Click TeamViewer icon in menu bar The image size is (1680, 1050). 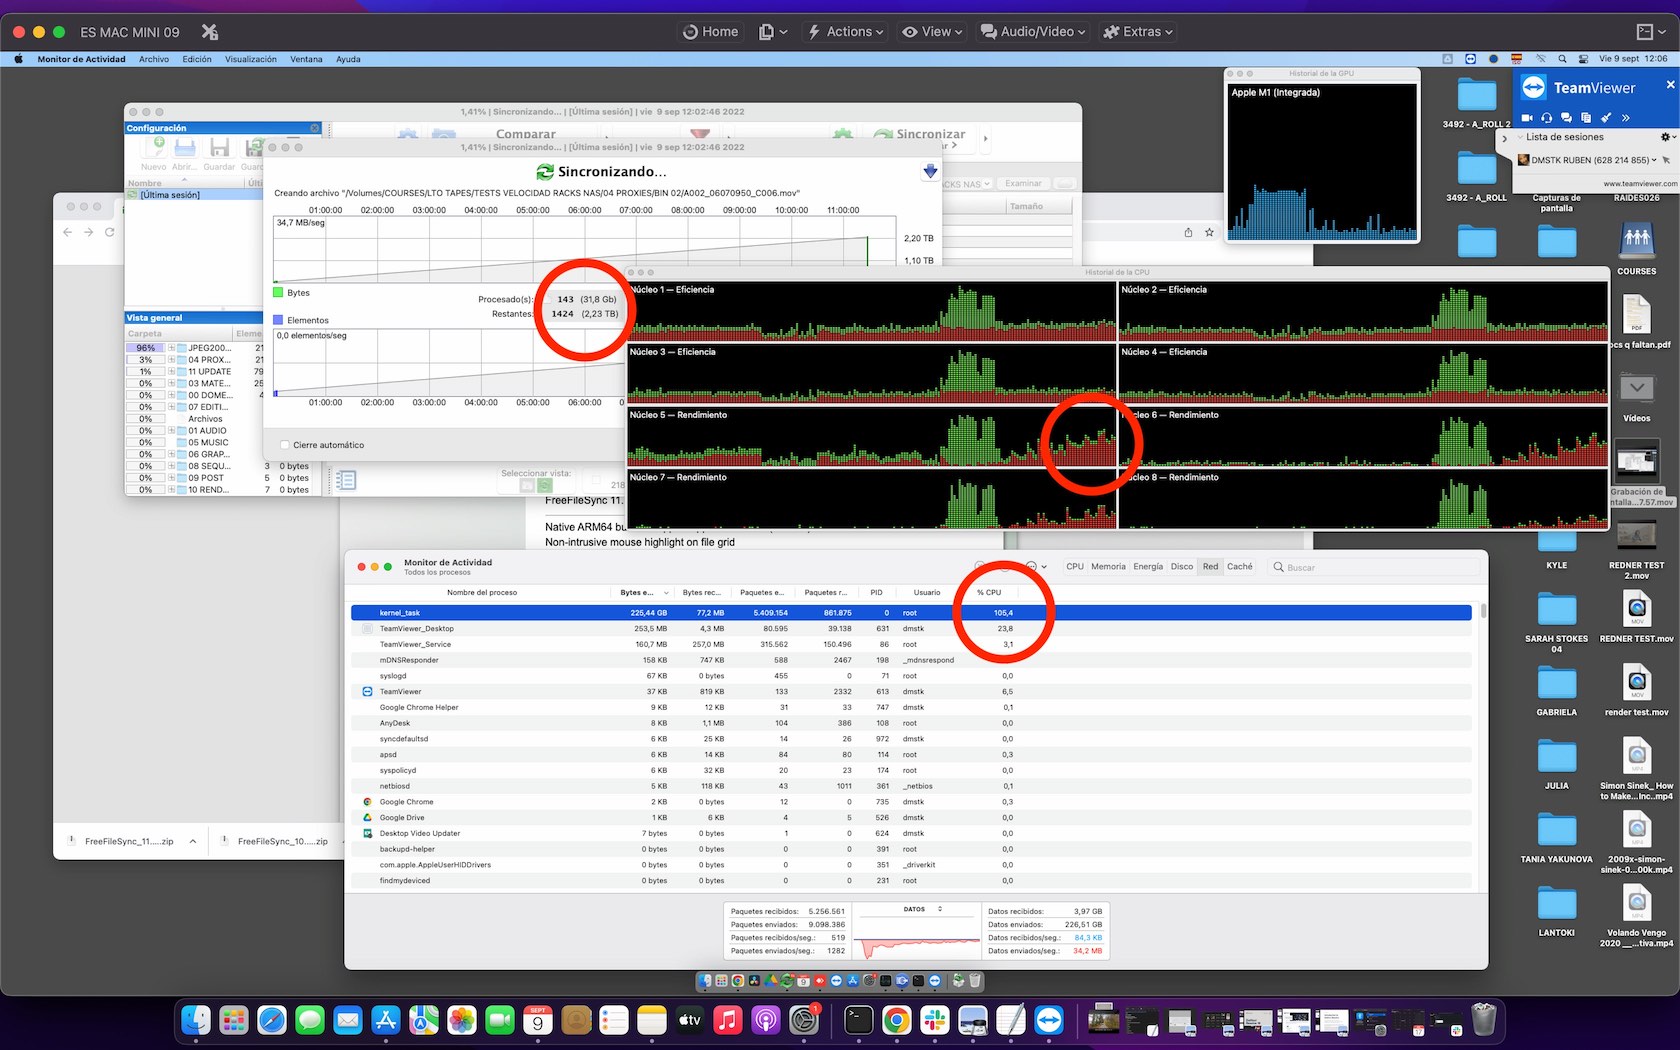click(1470, 59)
